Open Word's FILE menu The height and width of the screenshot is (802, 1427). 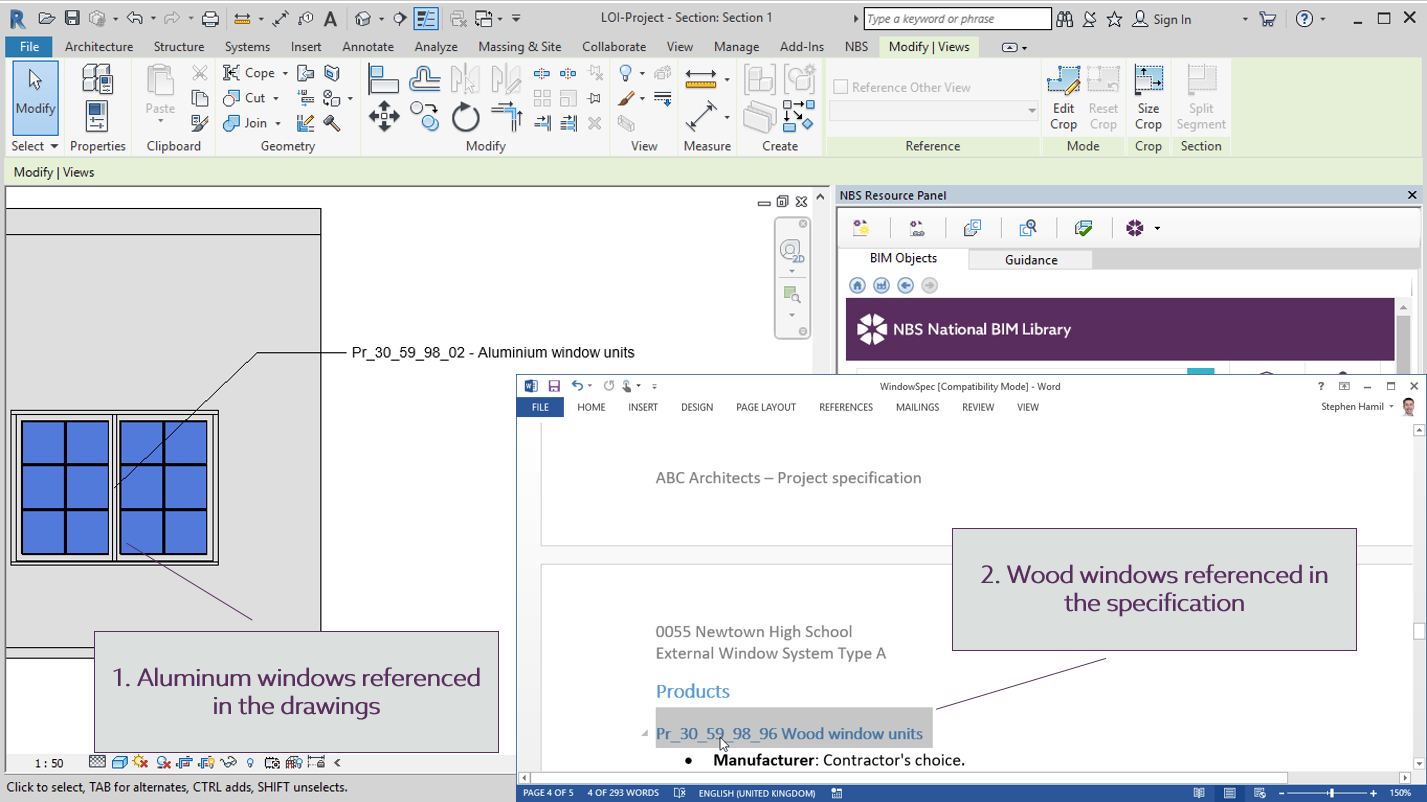pyautogui.click(x=540, y=407)
